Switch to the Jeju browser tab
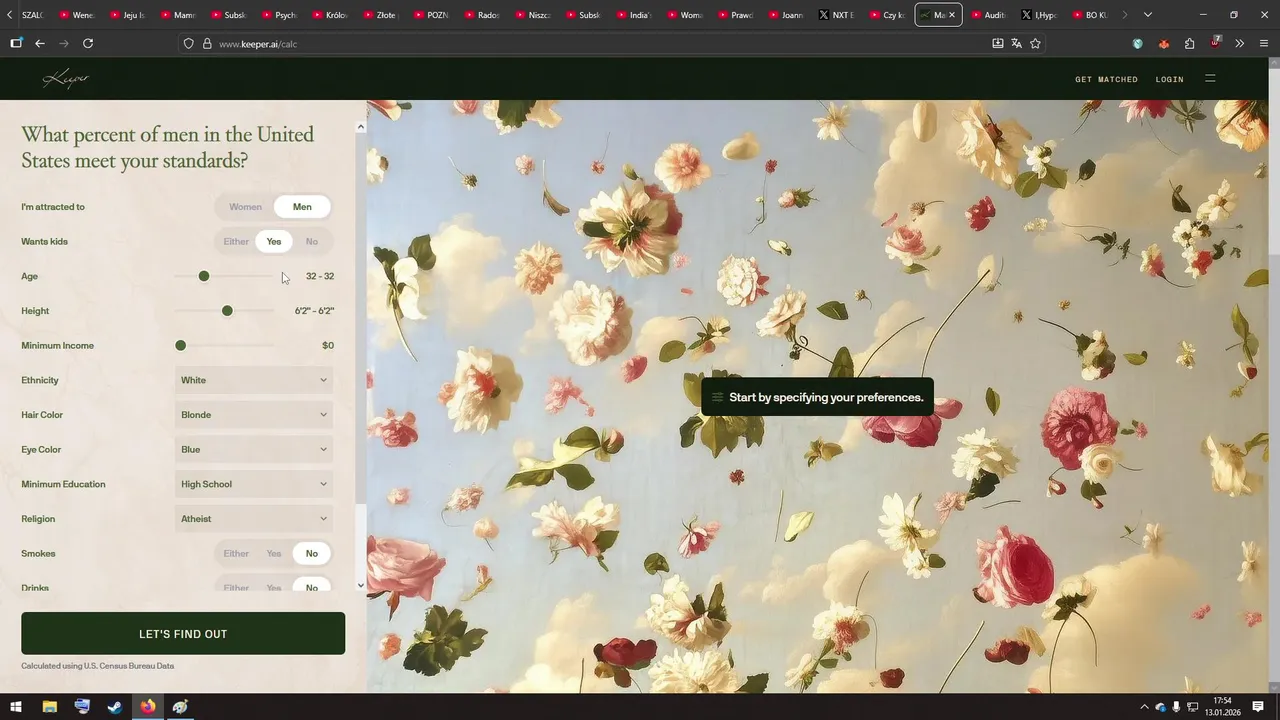Viewport: 1280px width, 720px height. [x=127, y=15]
